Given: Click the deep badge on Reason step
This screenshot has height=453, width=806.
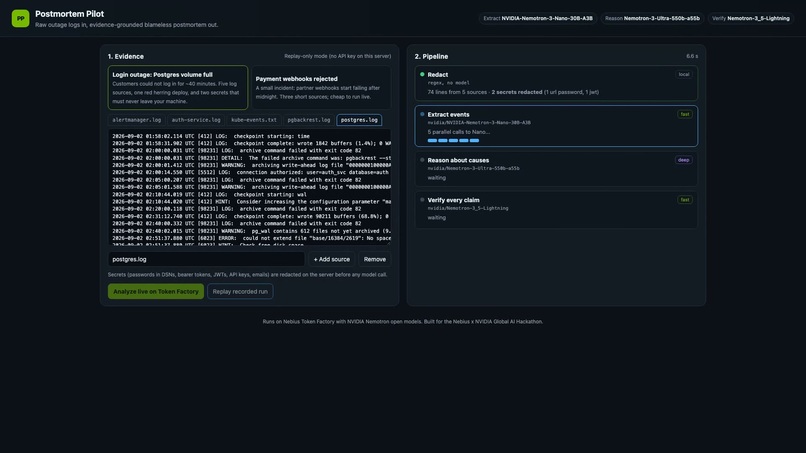Looking at the screenshot, I should pos(683,160).
